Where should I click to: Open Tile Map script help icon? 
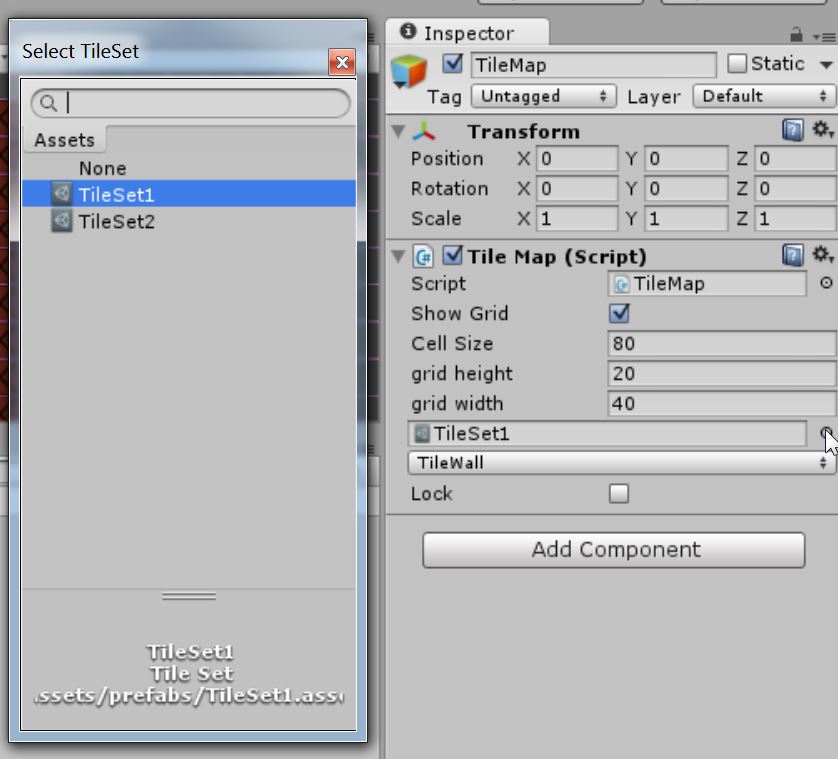793,255
